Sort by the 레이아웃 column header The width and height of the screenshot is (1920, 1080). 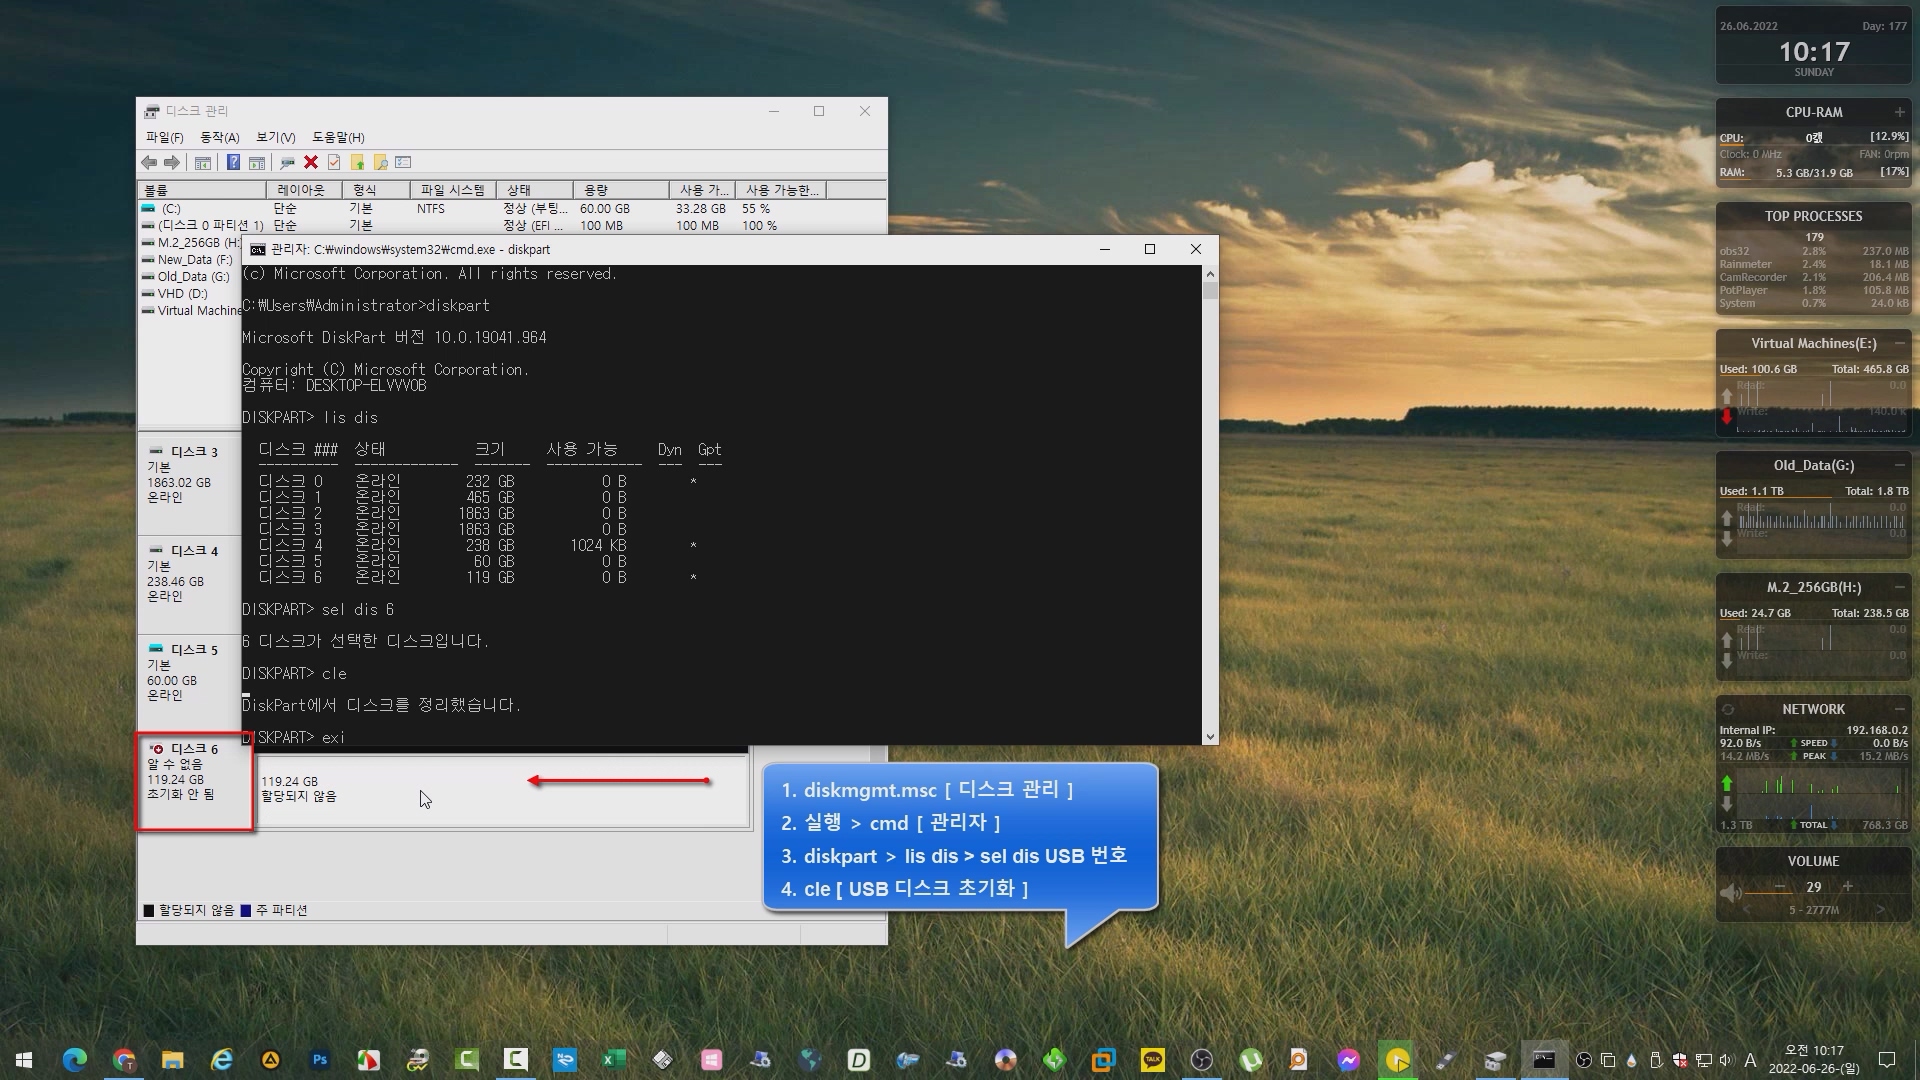pyautogui.click(x=304, y=190)
